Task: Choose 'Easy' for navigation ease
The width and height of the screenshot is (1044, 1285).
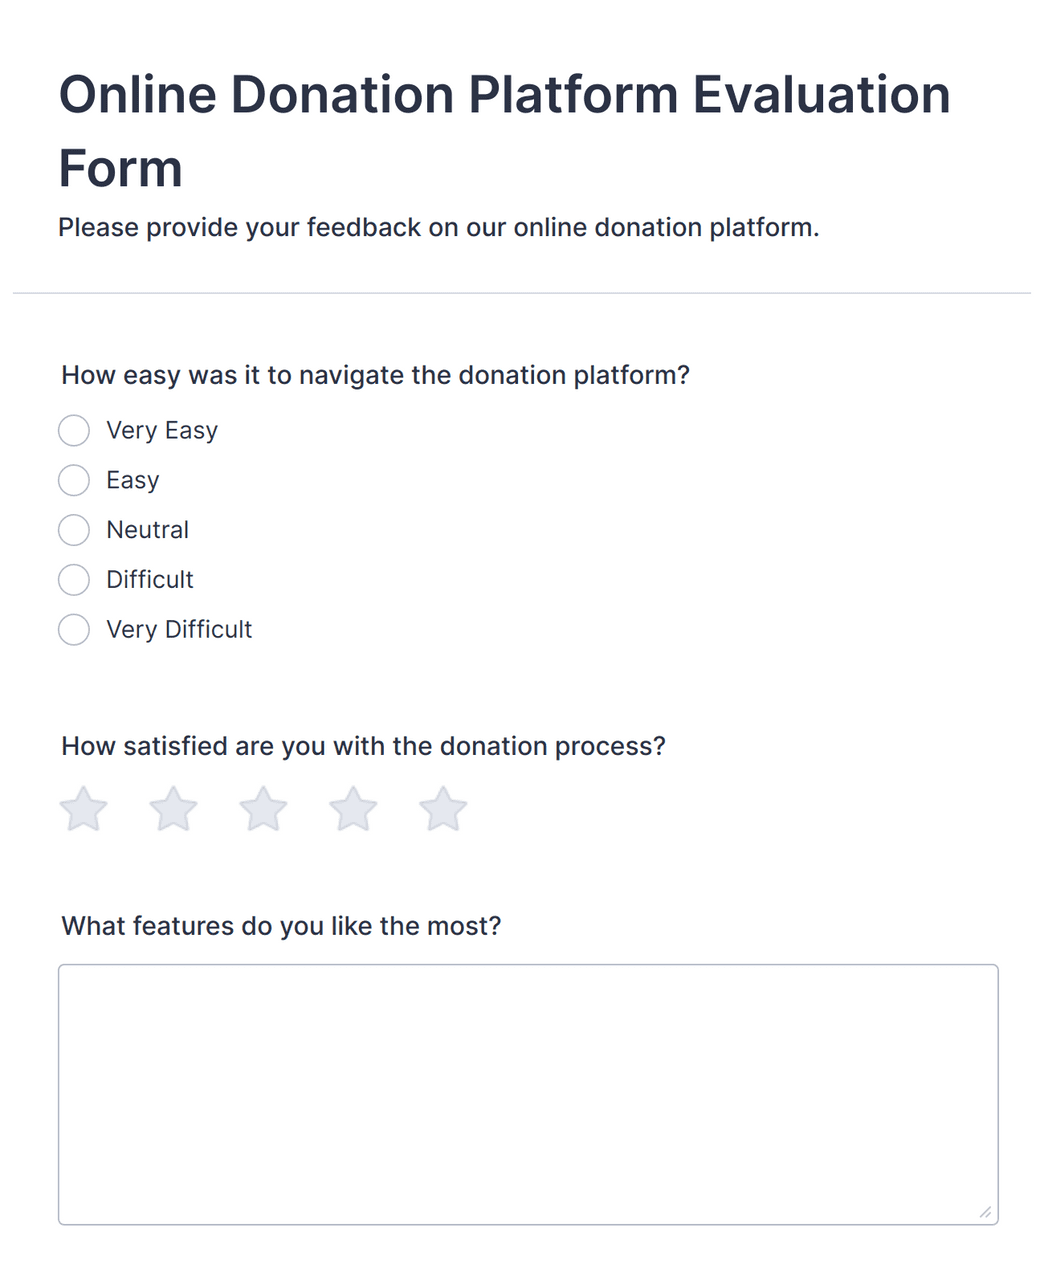Action: click(74, 480)
